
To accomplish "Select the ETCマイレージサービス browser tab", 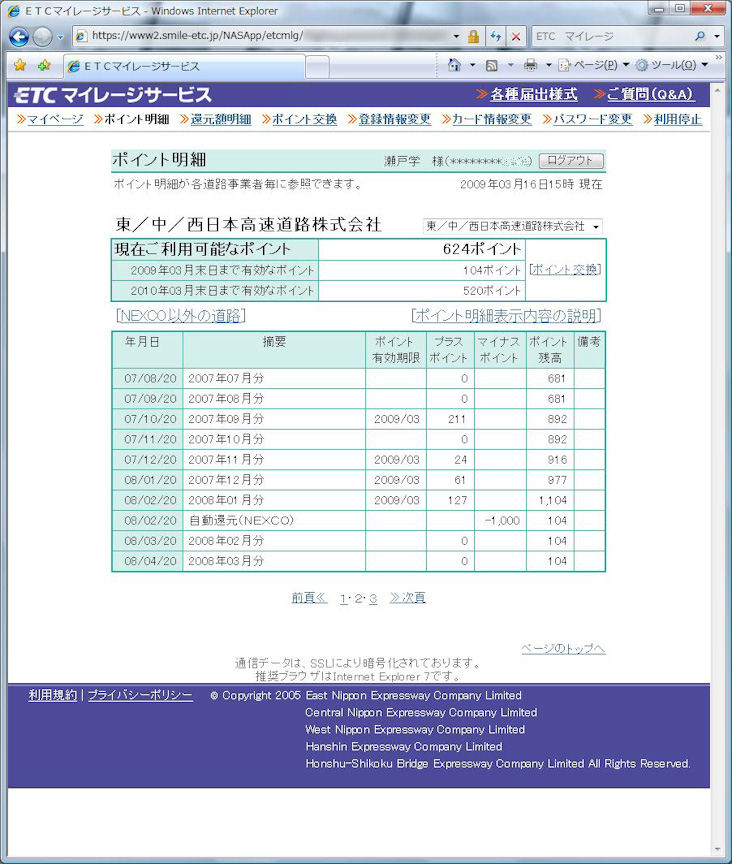I will pyautogui.click(x=184, y=66).
